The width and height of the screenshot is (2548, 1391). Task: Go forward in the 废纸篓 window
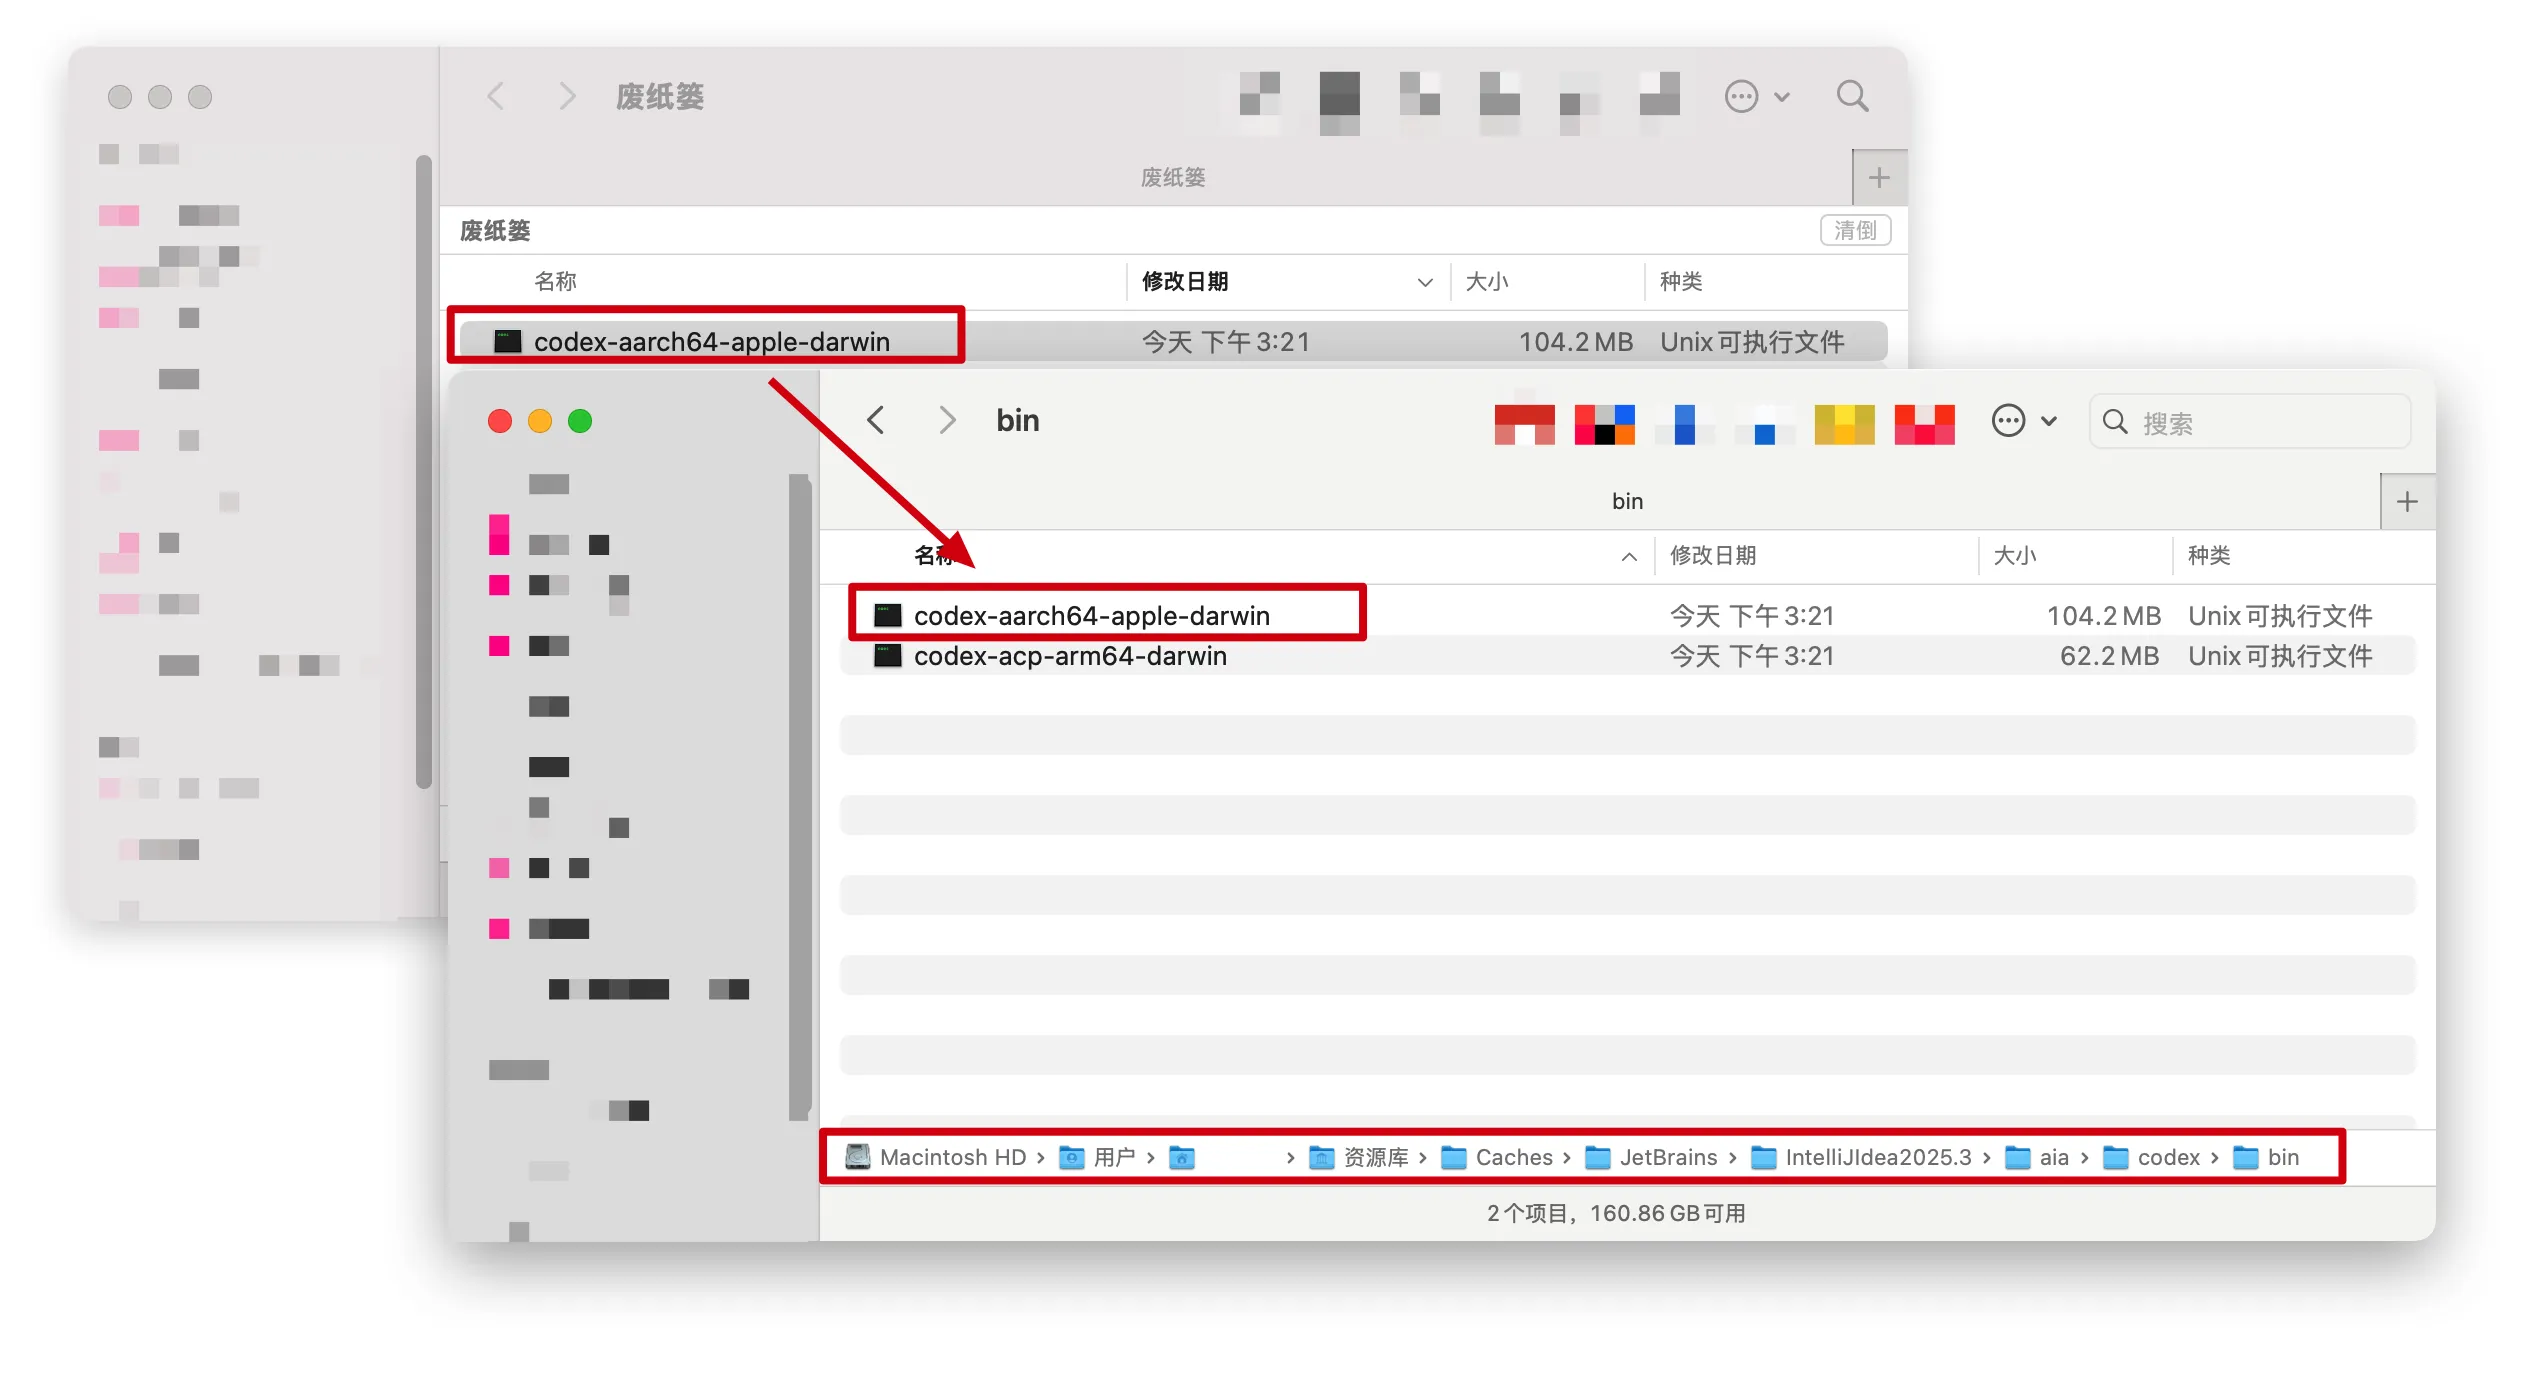(x=567, y=96)
